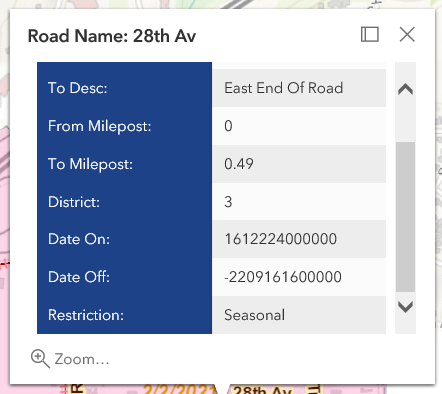Image resolution: width=442 pixels, height=394 pixels.
Task: Click the 'Restriction:' label
Action: pyautogui.click(x=86, y=315)
